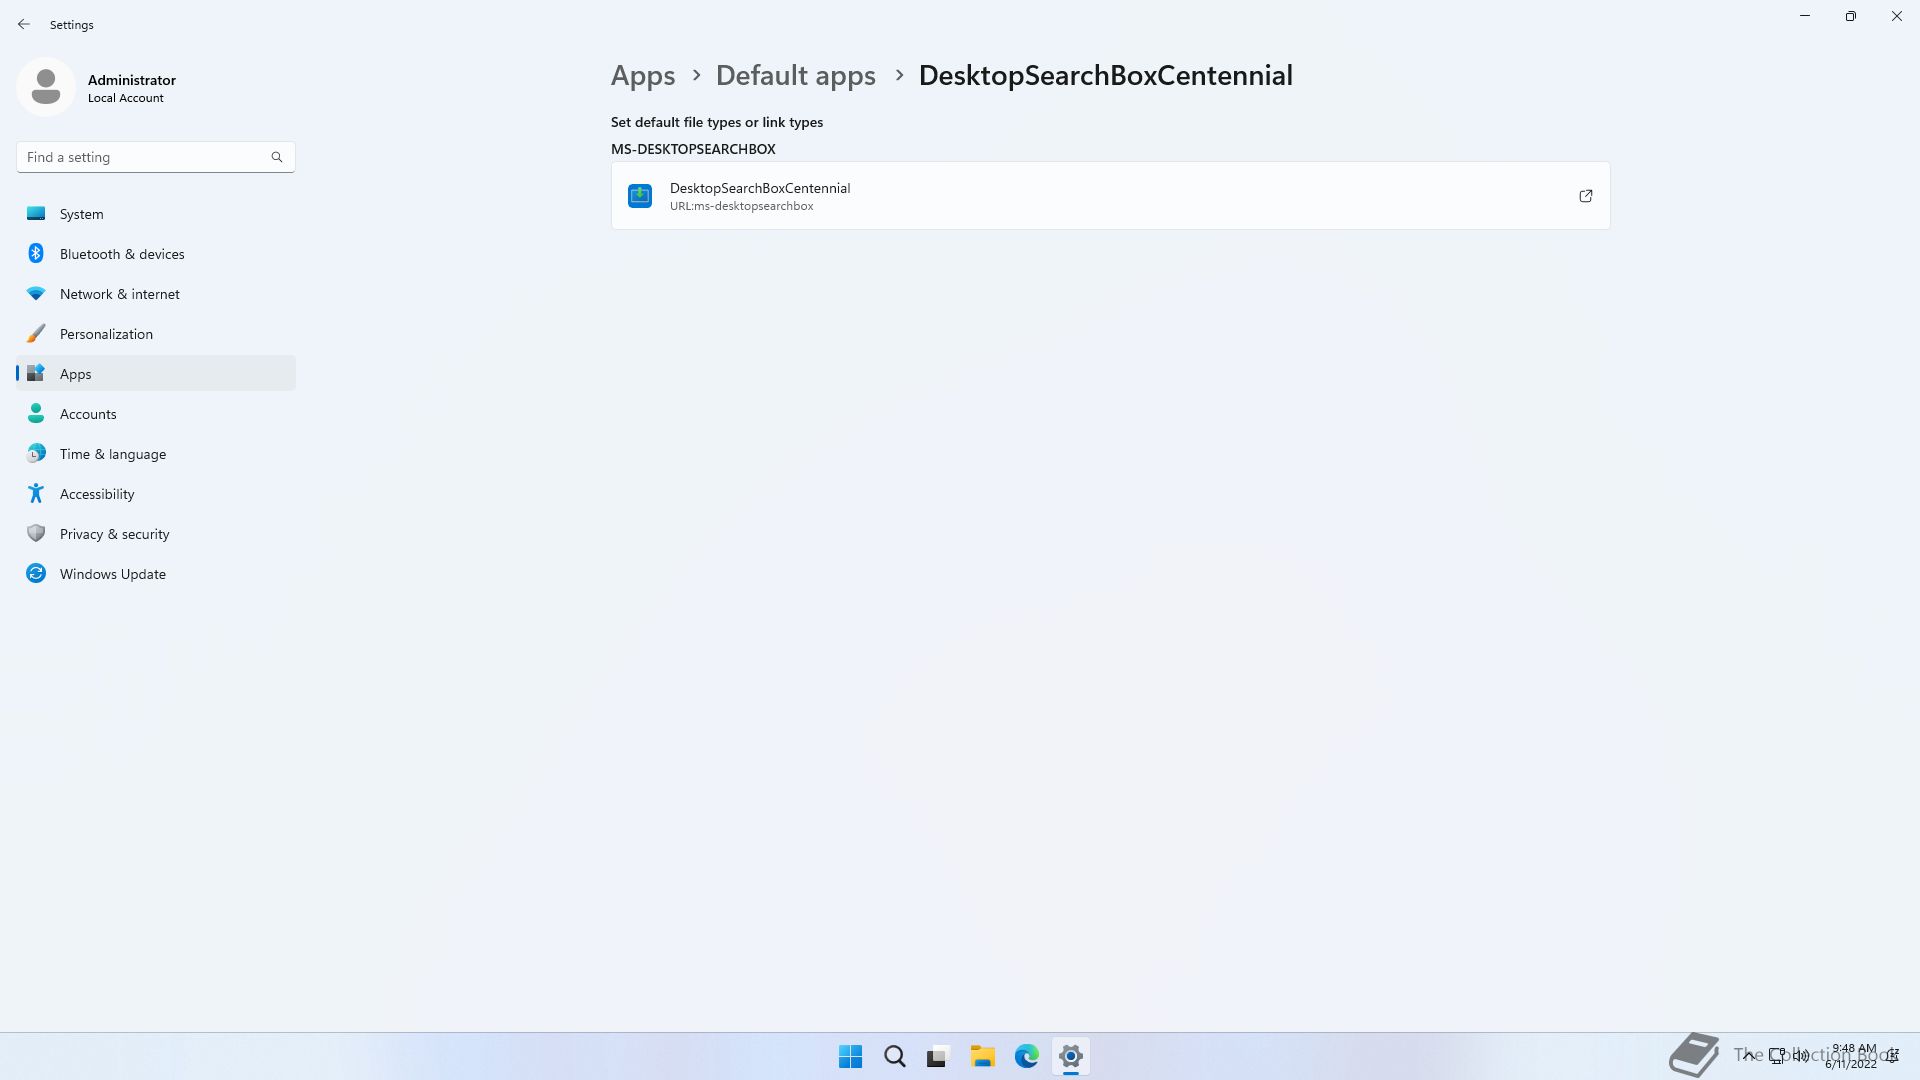Open Microsoft Edge from the taskbar

pyautogui.click(x=1026, y=1056)
